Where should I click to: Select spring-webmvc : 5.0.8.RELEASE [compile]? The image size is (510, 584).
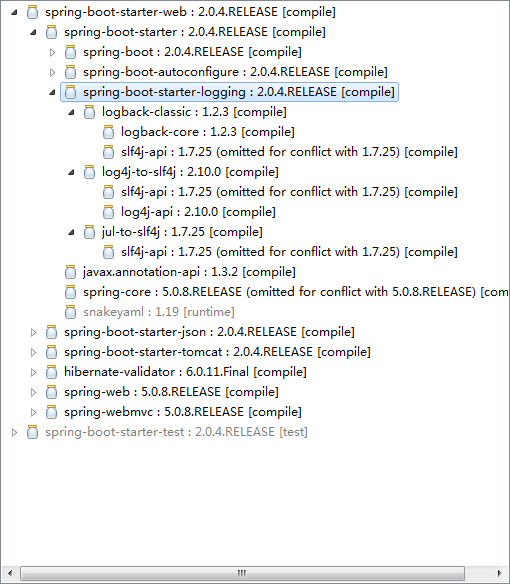click(183, 412)
